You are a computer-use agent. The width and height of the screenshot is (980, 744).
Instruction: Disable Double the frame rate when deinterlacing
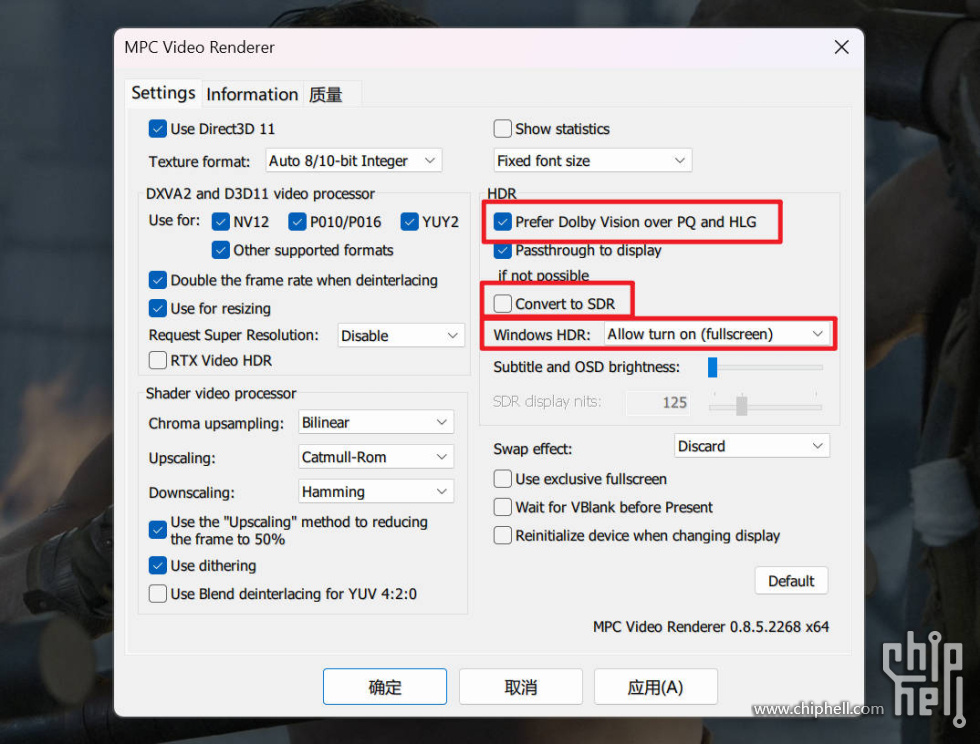pos(158,280)
